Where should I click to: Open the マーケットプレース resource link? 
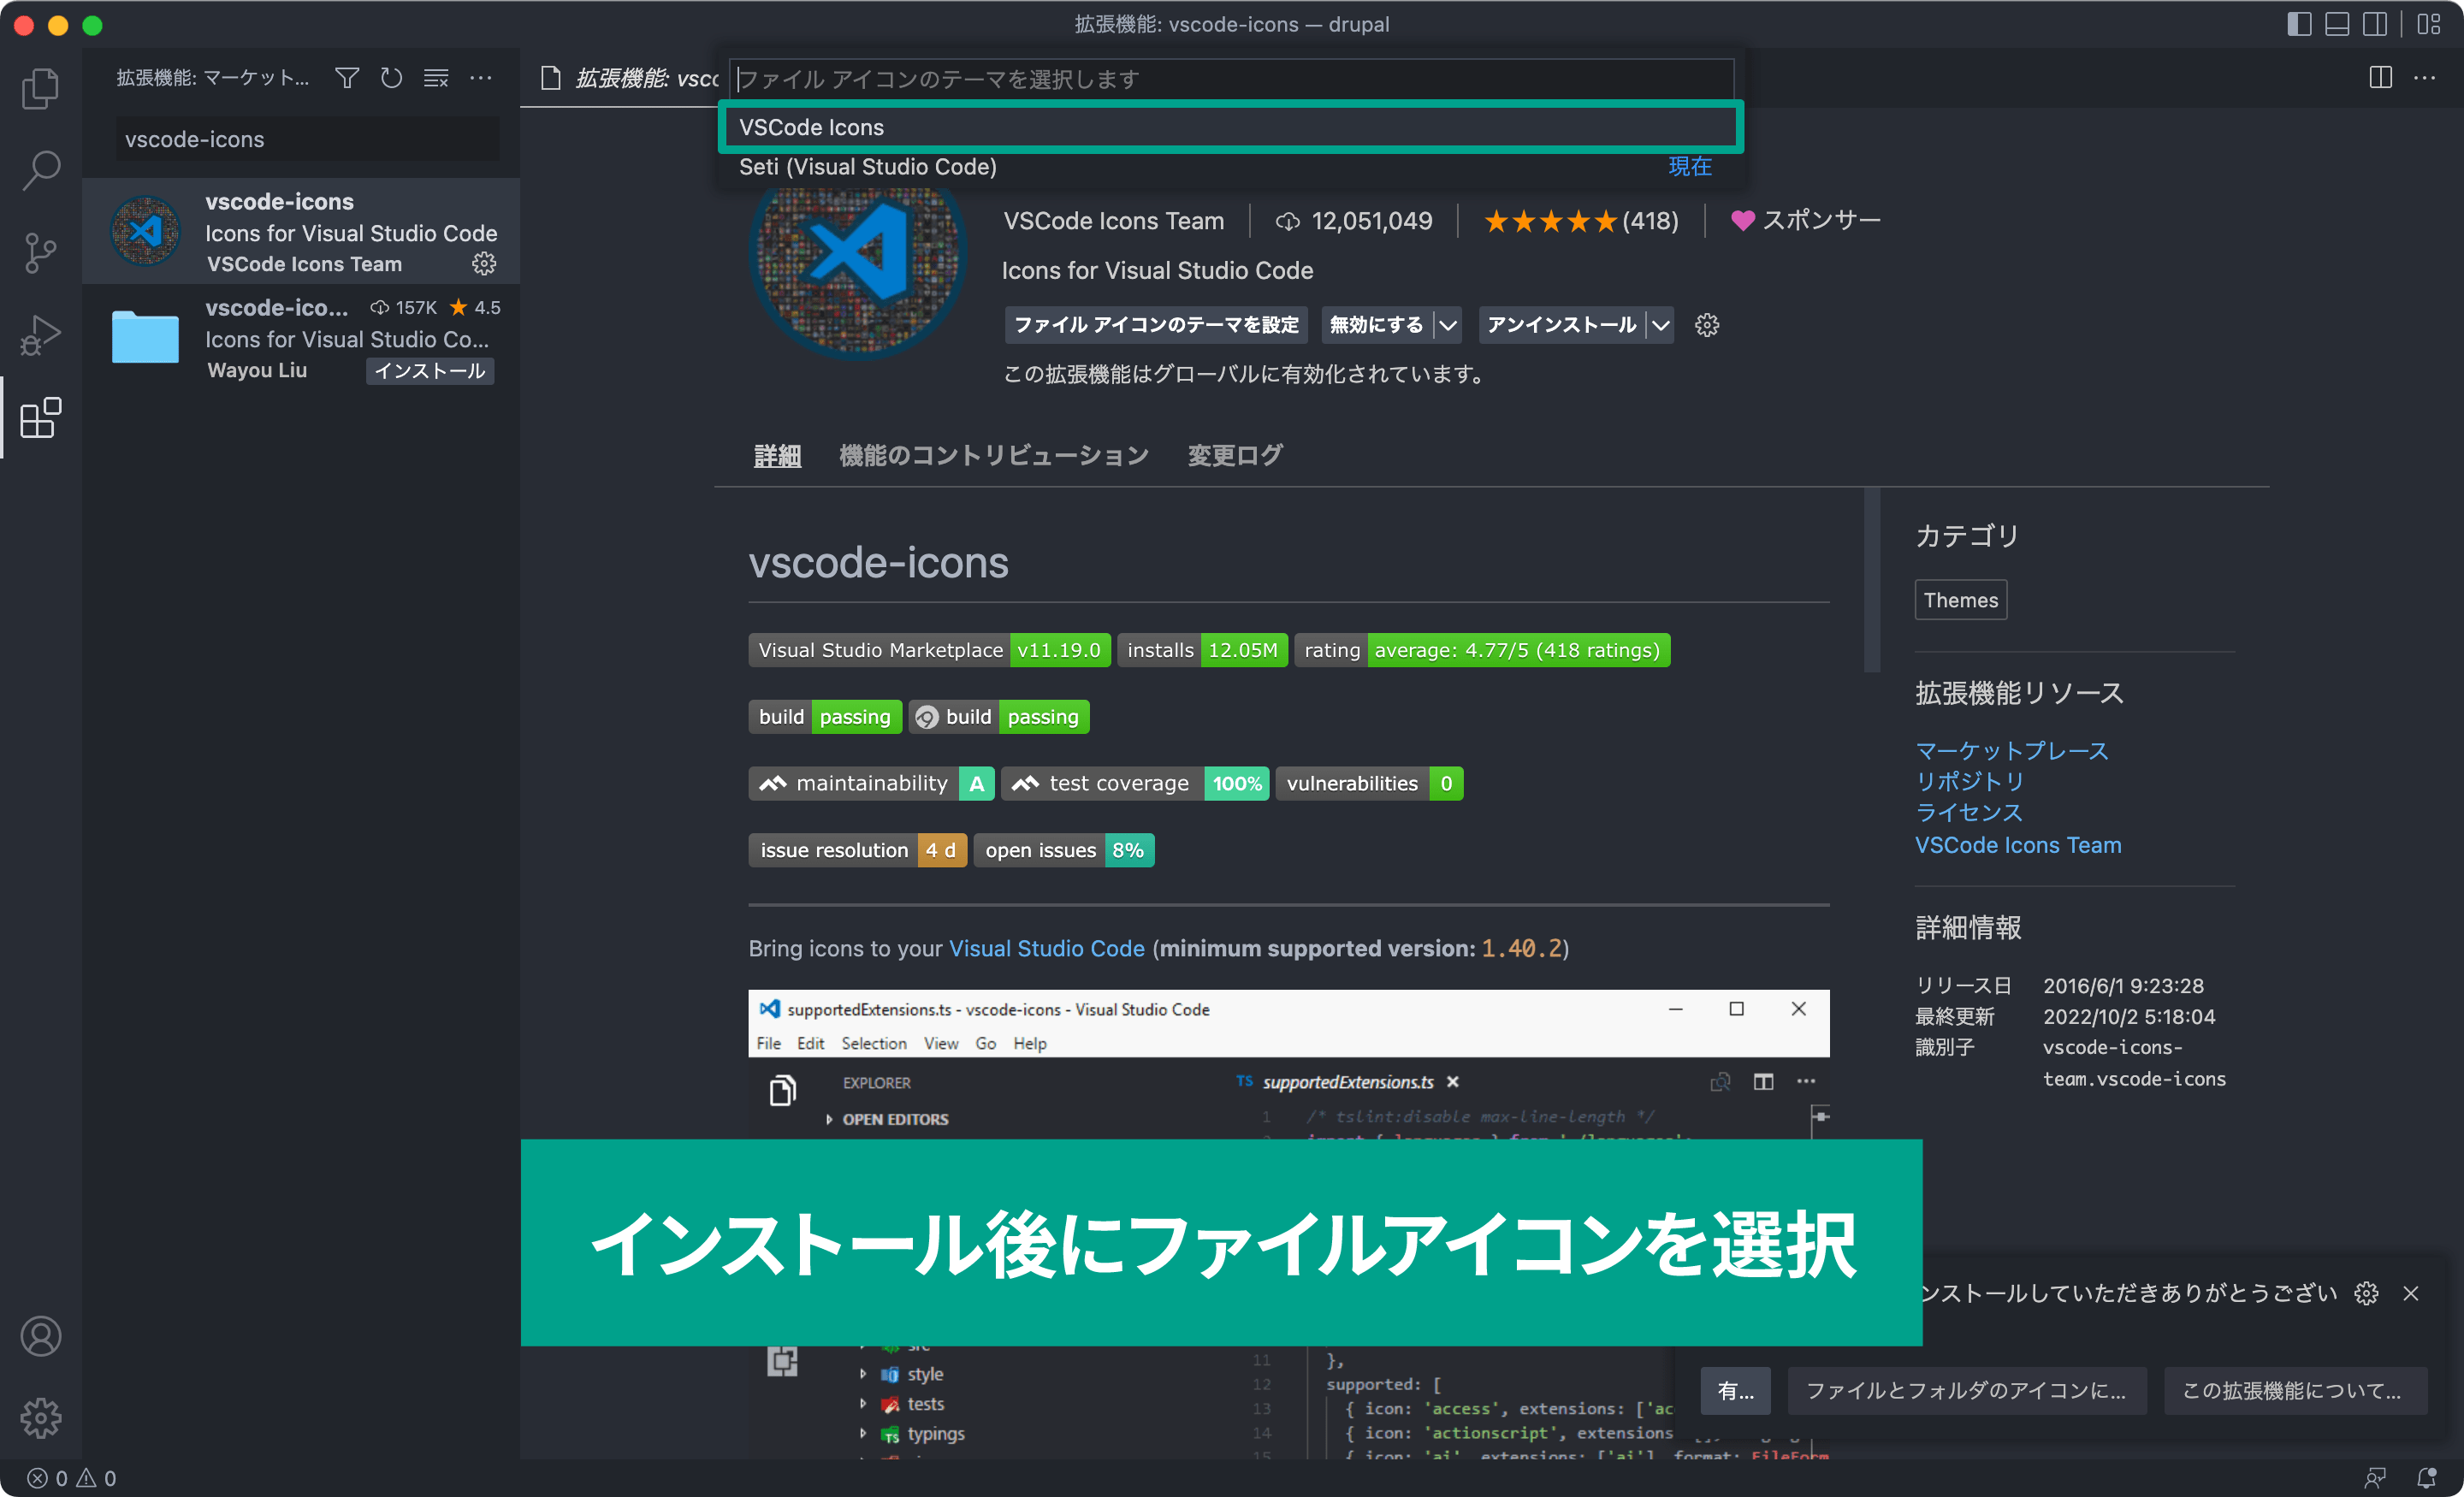coord(2012,750)
